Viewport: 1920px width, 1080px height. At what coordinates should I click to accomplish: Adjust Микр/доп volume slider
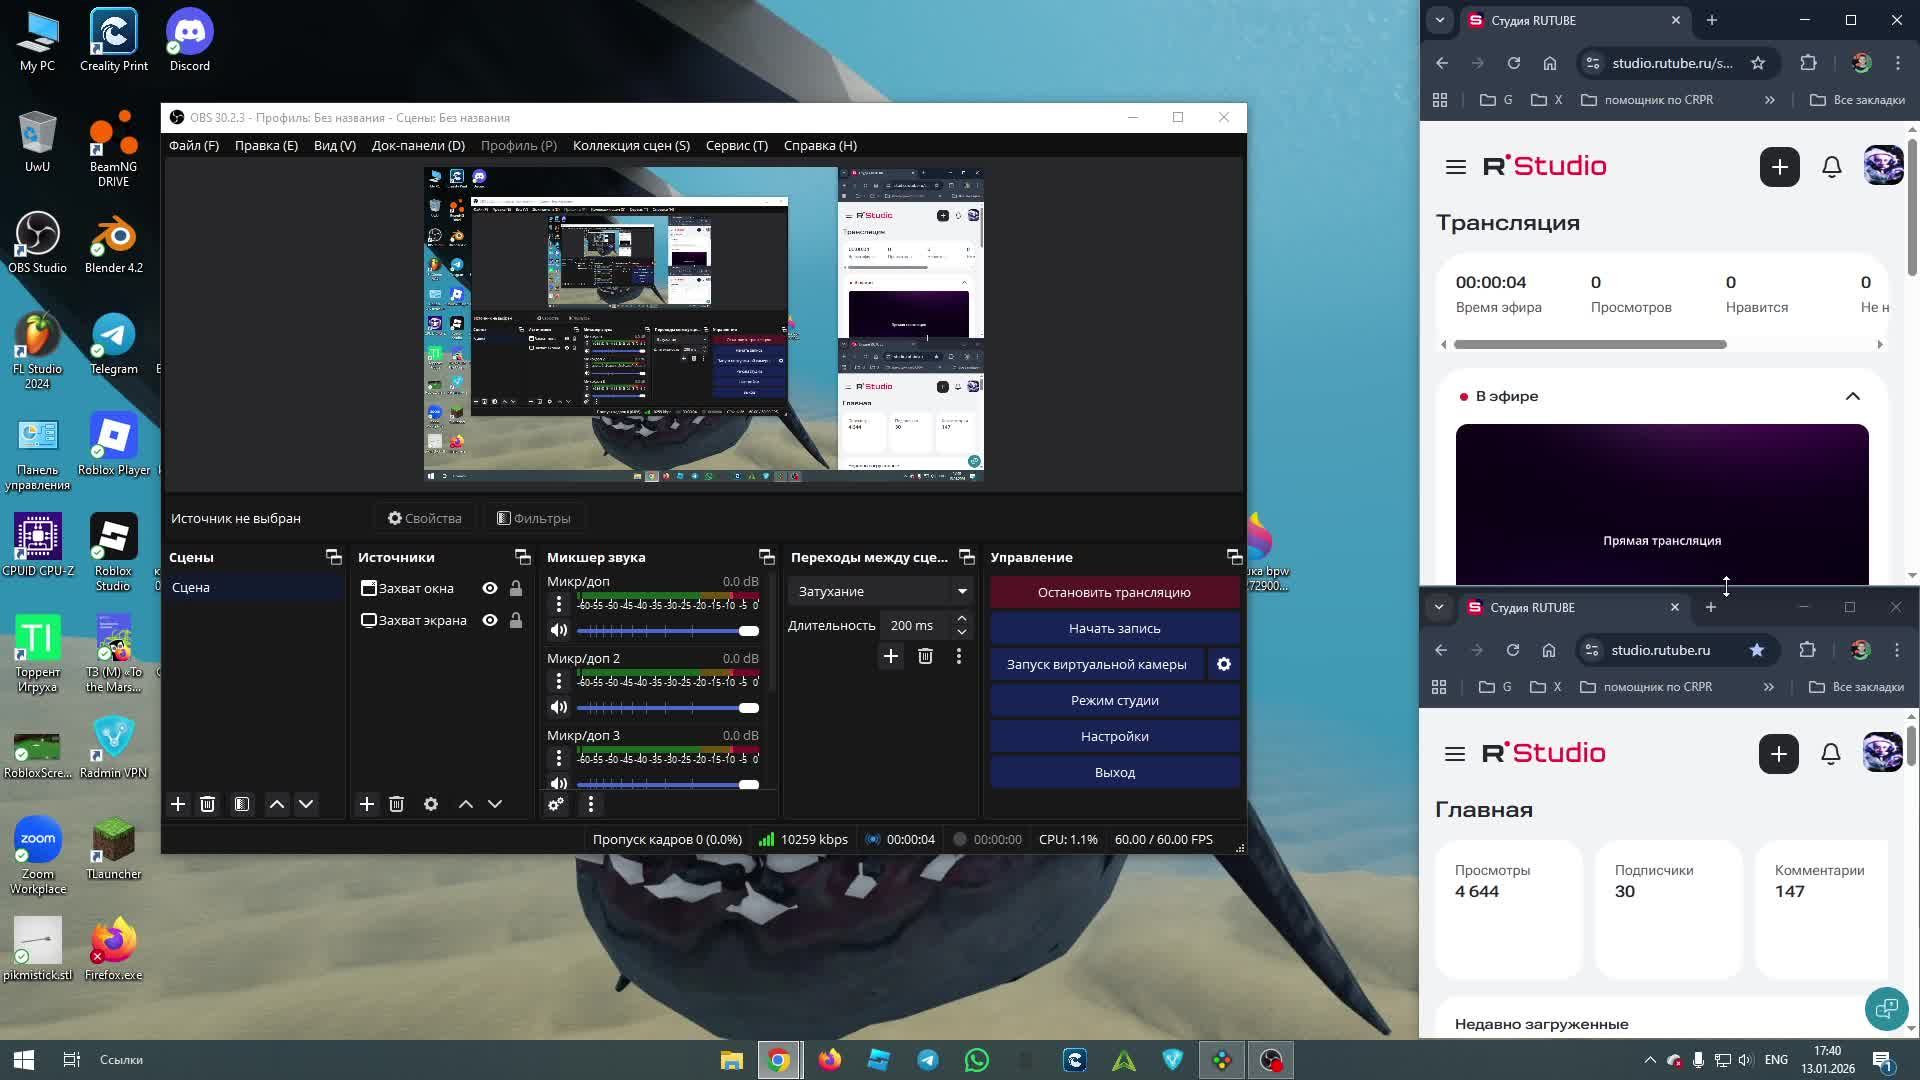[x=668, y=630]
